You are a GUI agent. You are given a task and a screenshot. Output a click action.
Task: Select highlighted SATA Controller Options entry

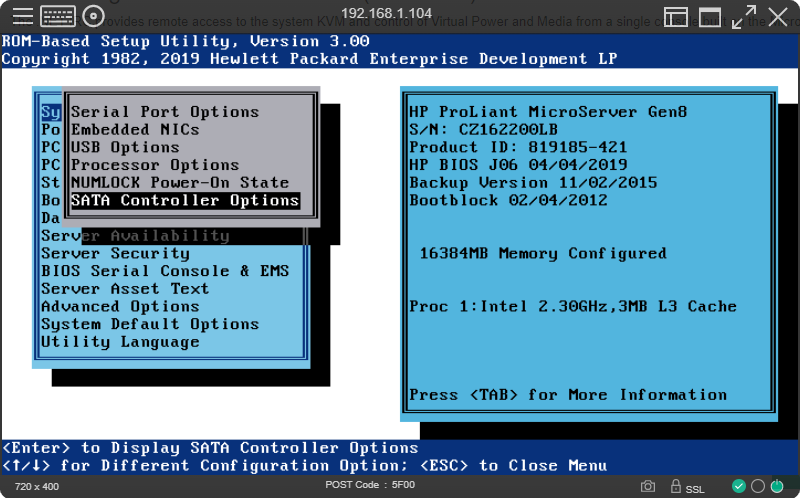click(x=185, y=201)
